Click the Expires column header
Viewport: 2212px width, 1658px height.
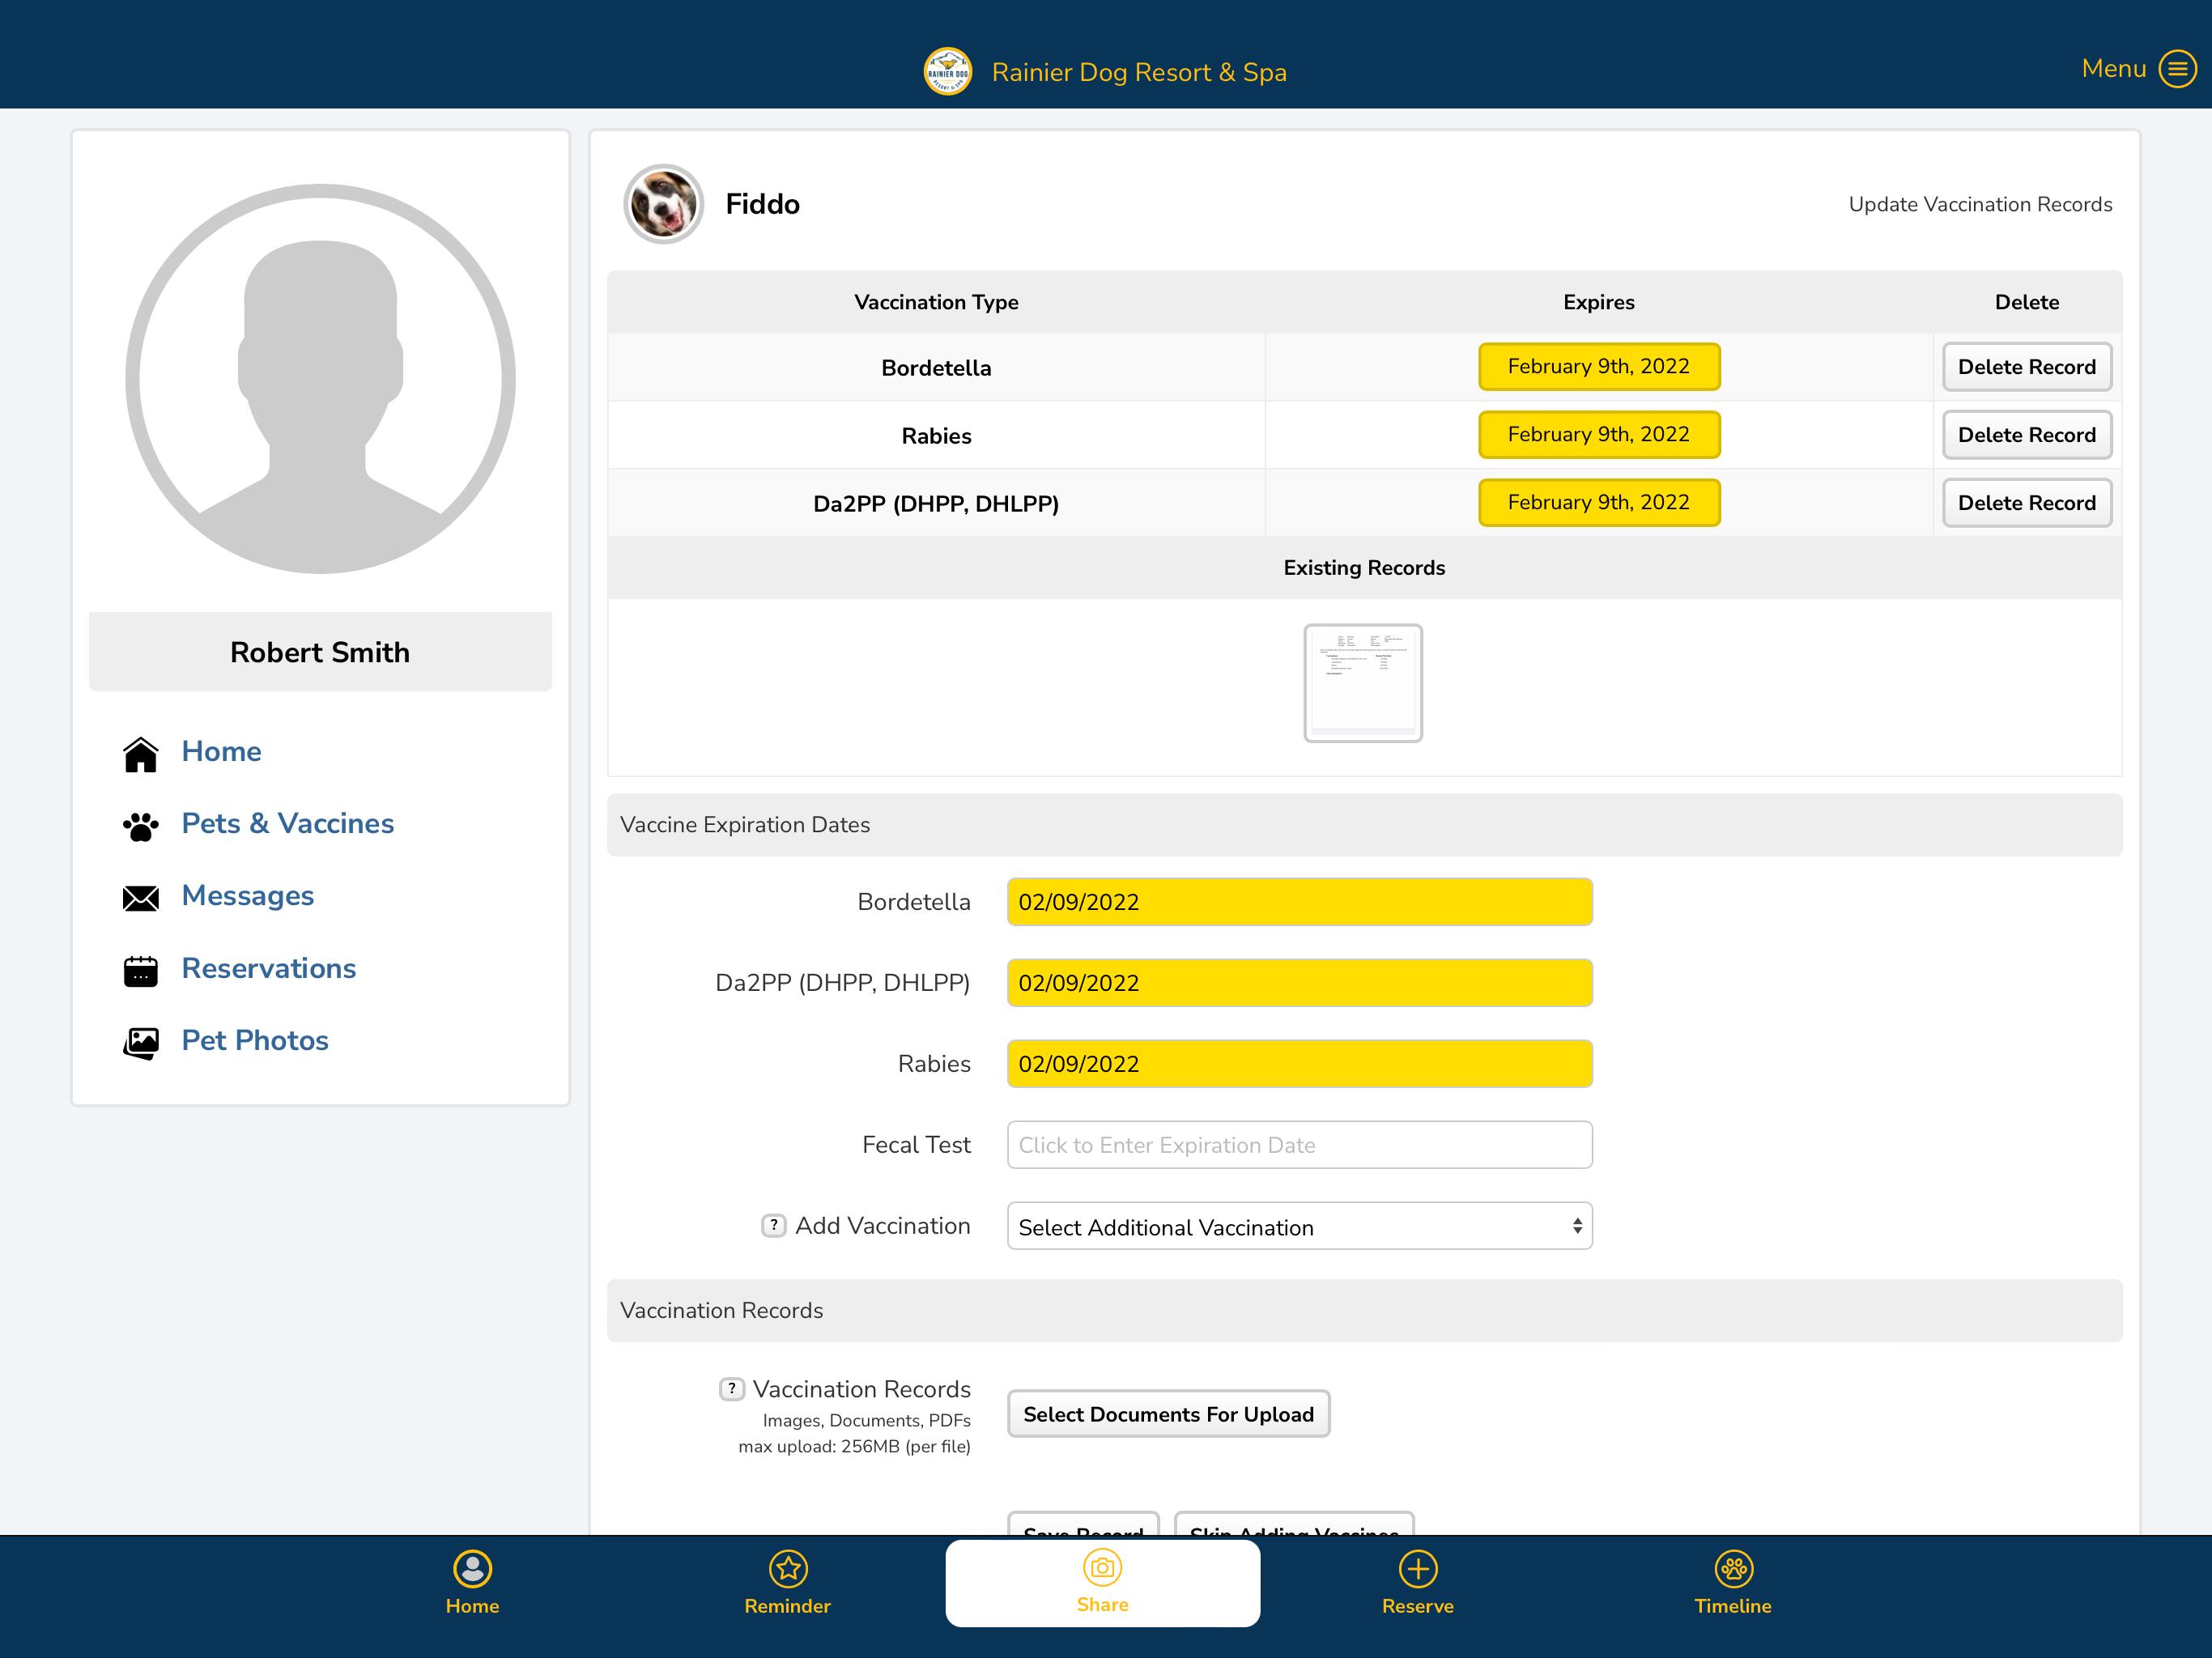[1599, 302]
